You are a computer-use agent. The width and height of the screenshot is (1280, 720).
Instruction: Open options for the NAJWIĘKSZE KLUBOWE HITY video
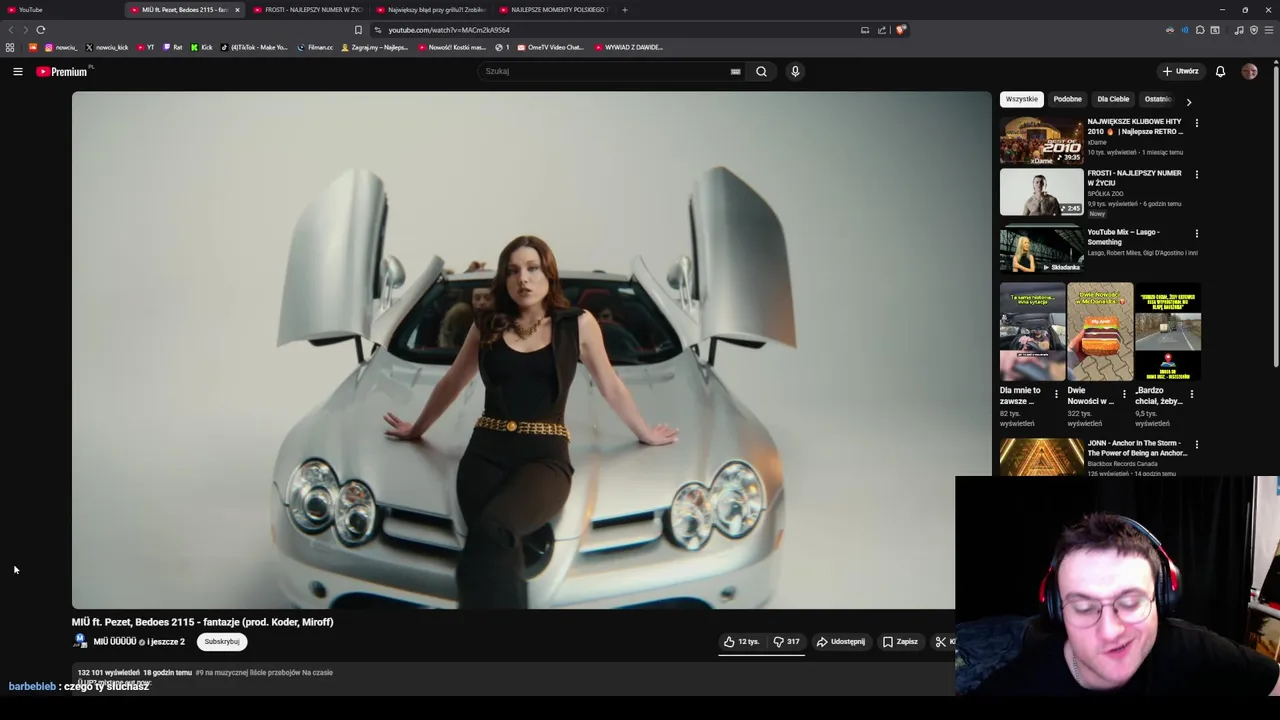[1196, 123]
